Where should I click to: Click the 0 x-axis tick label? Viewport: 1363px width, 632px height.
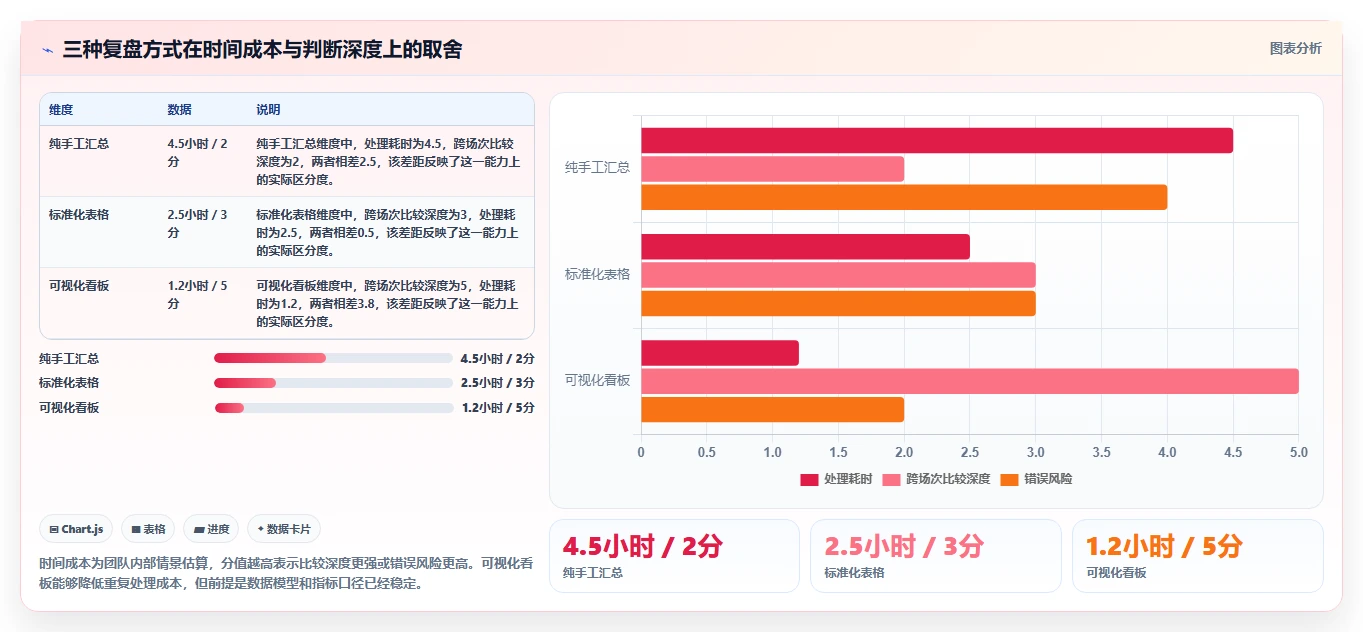[641, 452]
